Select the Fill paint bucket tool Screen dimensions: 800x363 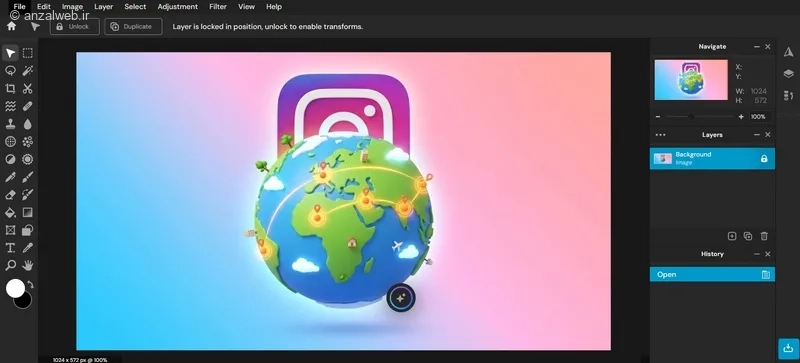[10, 212]
